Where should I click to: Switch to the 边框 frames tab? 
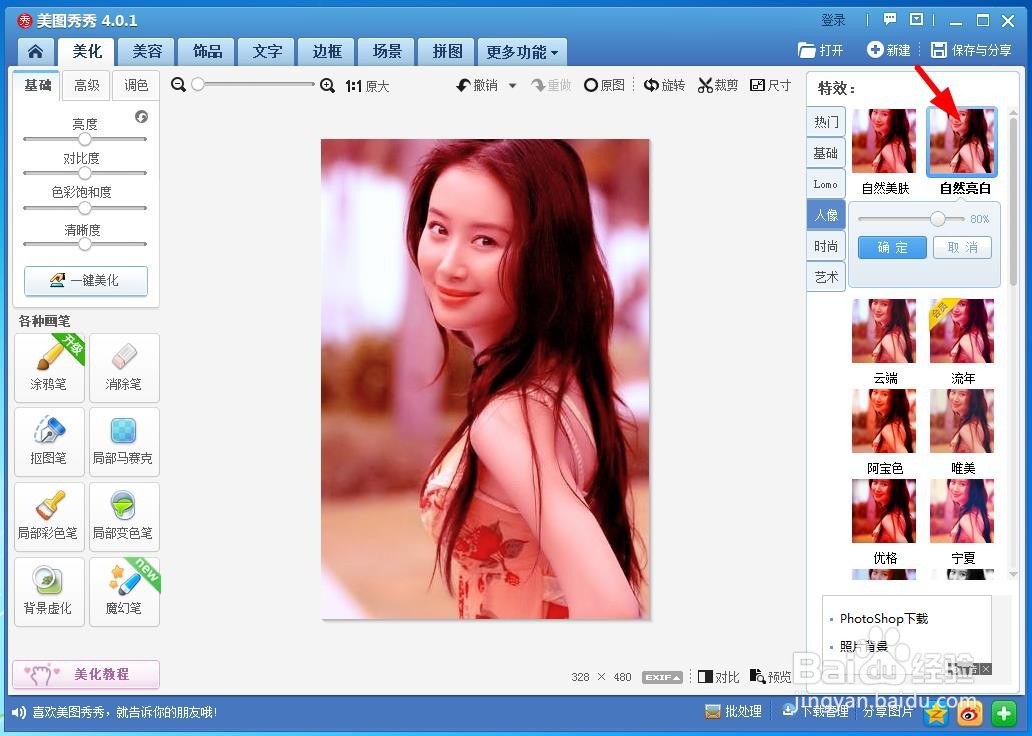(327, 51)
